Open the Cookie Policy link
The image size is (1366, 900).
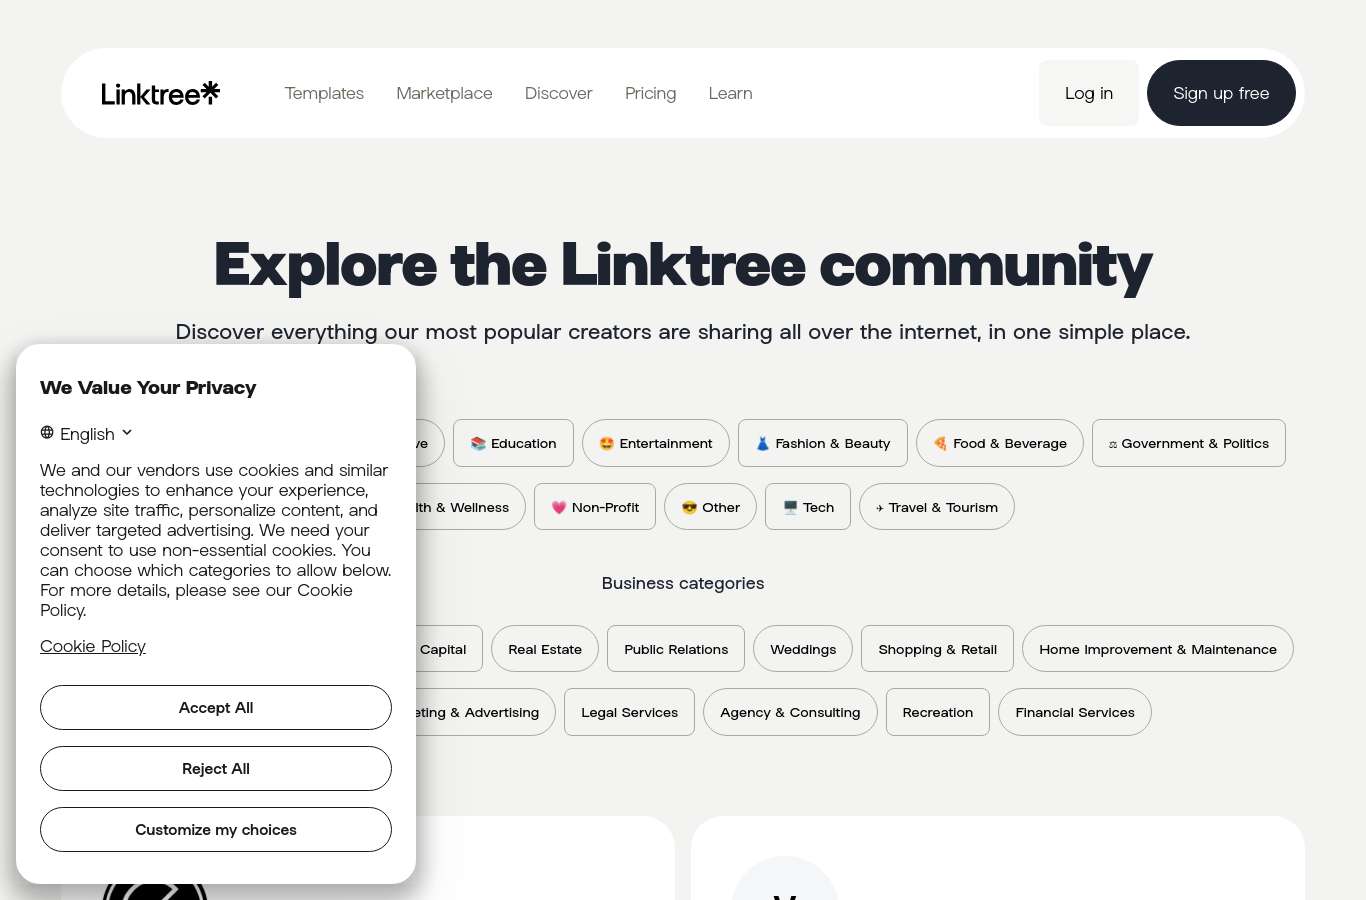click(93, 646)
